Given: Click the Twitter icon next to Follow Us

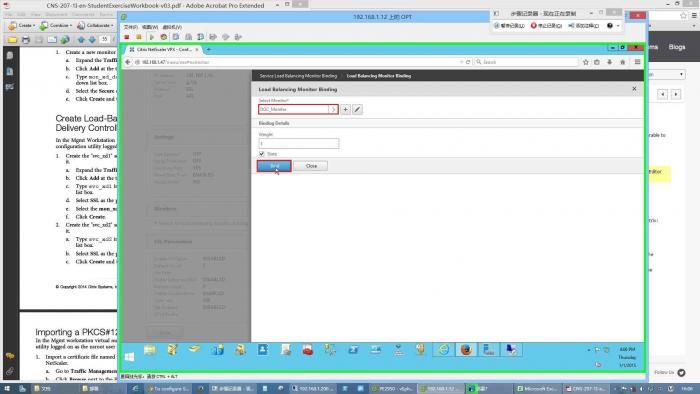Looking at the screenshot, I should (x=681, y=372).
